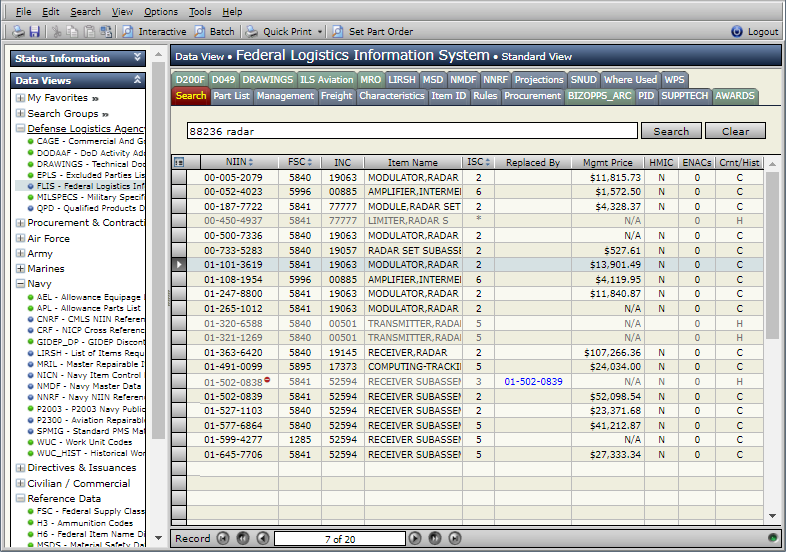The width and height of the screenshot is (786, 552).
Task: Click the Logout icon
Action: click(x=736, y=32)
